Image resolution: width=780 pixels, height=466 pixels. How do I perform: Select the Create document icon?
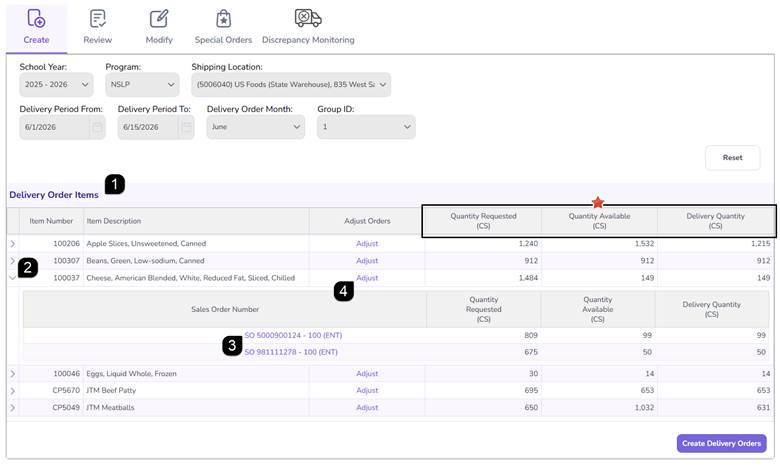[x=36, y=18]
